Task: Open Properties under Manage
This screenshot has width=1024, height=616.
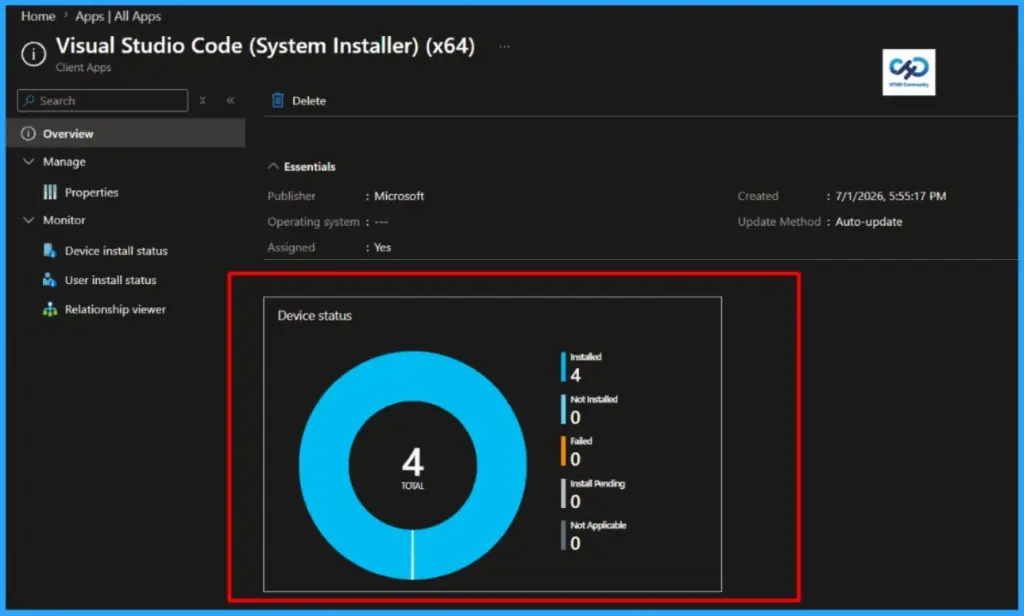Action: click(x=91, y=192)
